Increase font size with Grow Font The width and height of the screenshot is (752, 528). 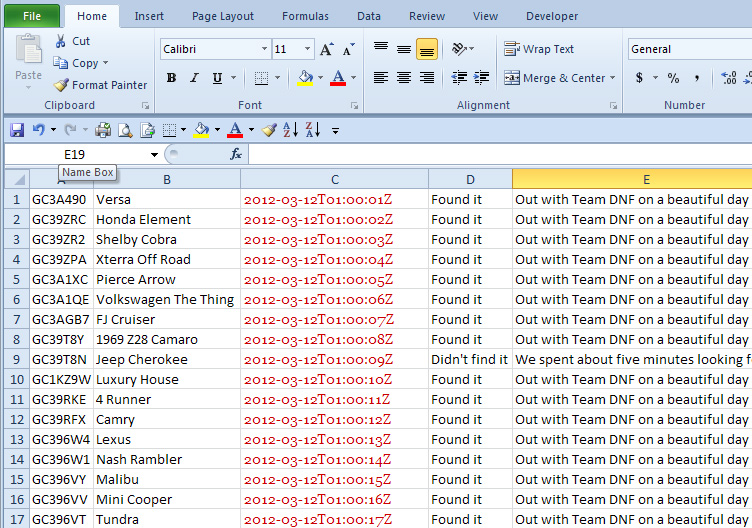point(327,49)
